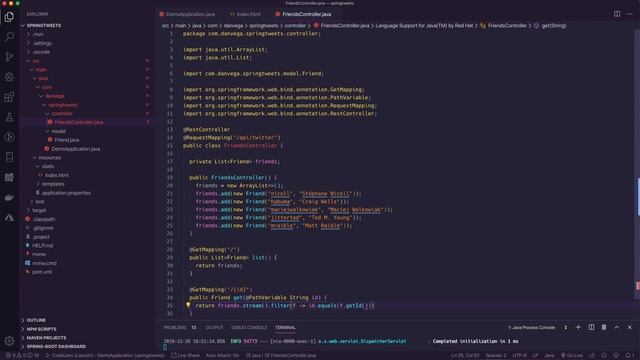
Task: Add a new terminal with plus icon
Action: 578,327
